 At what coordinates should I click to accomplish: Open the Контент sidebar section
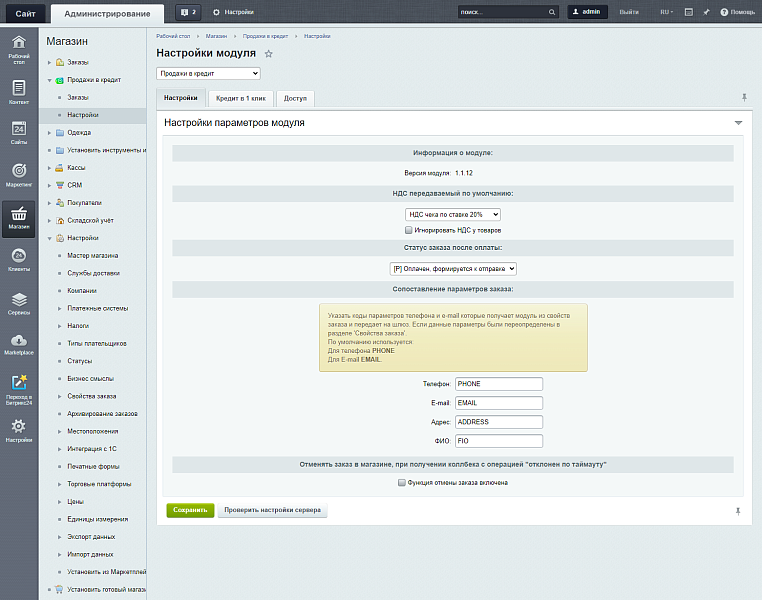pyautogui.click(x=19, y=91)
